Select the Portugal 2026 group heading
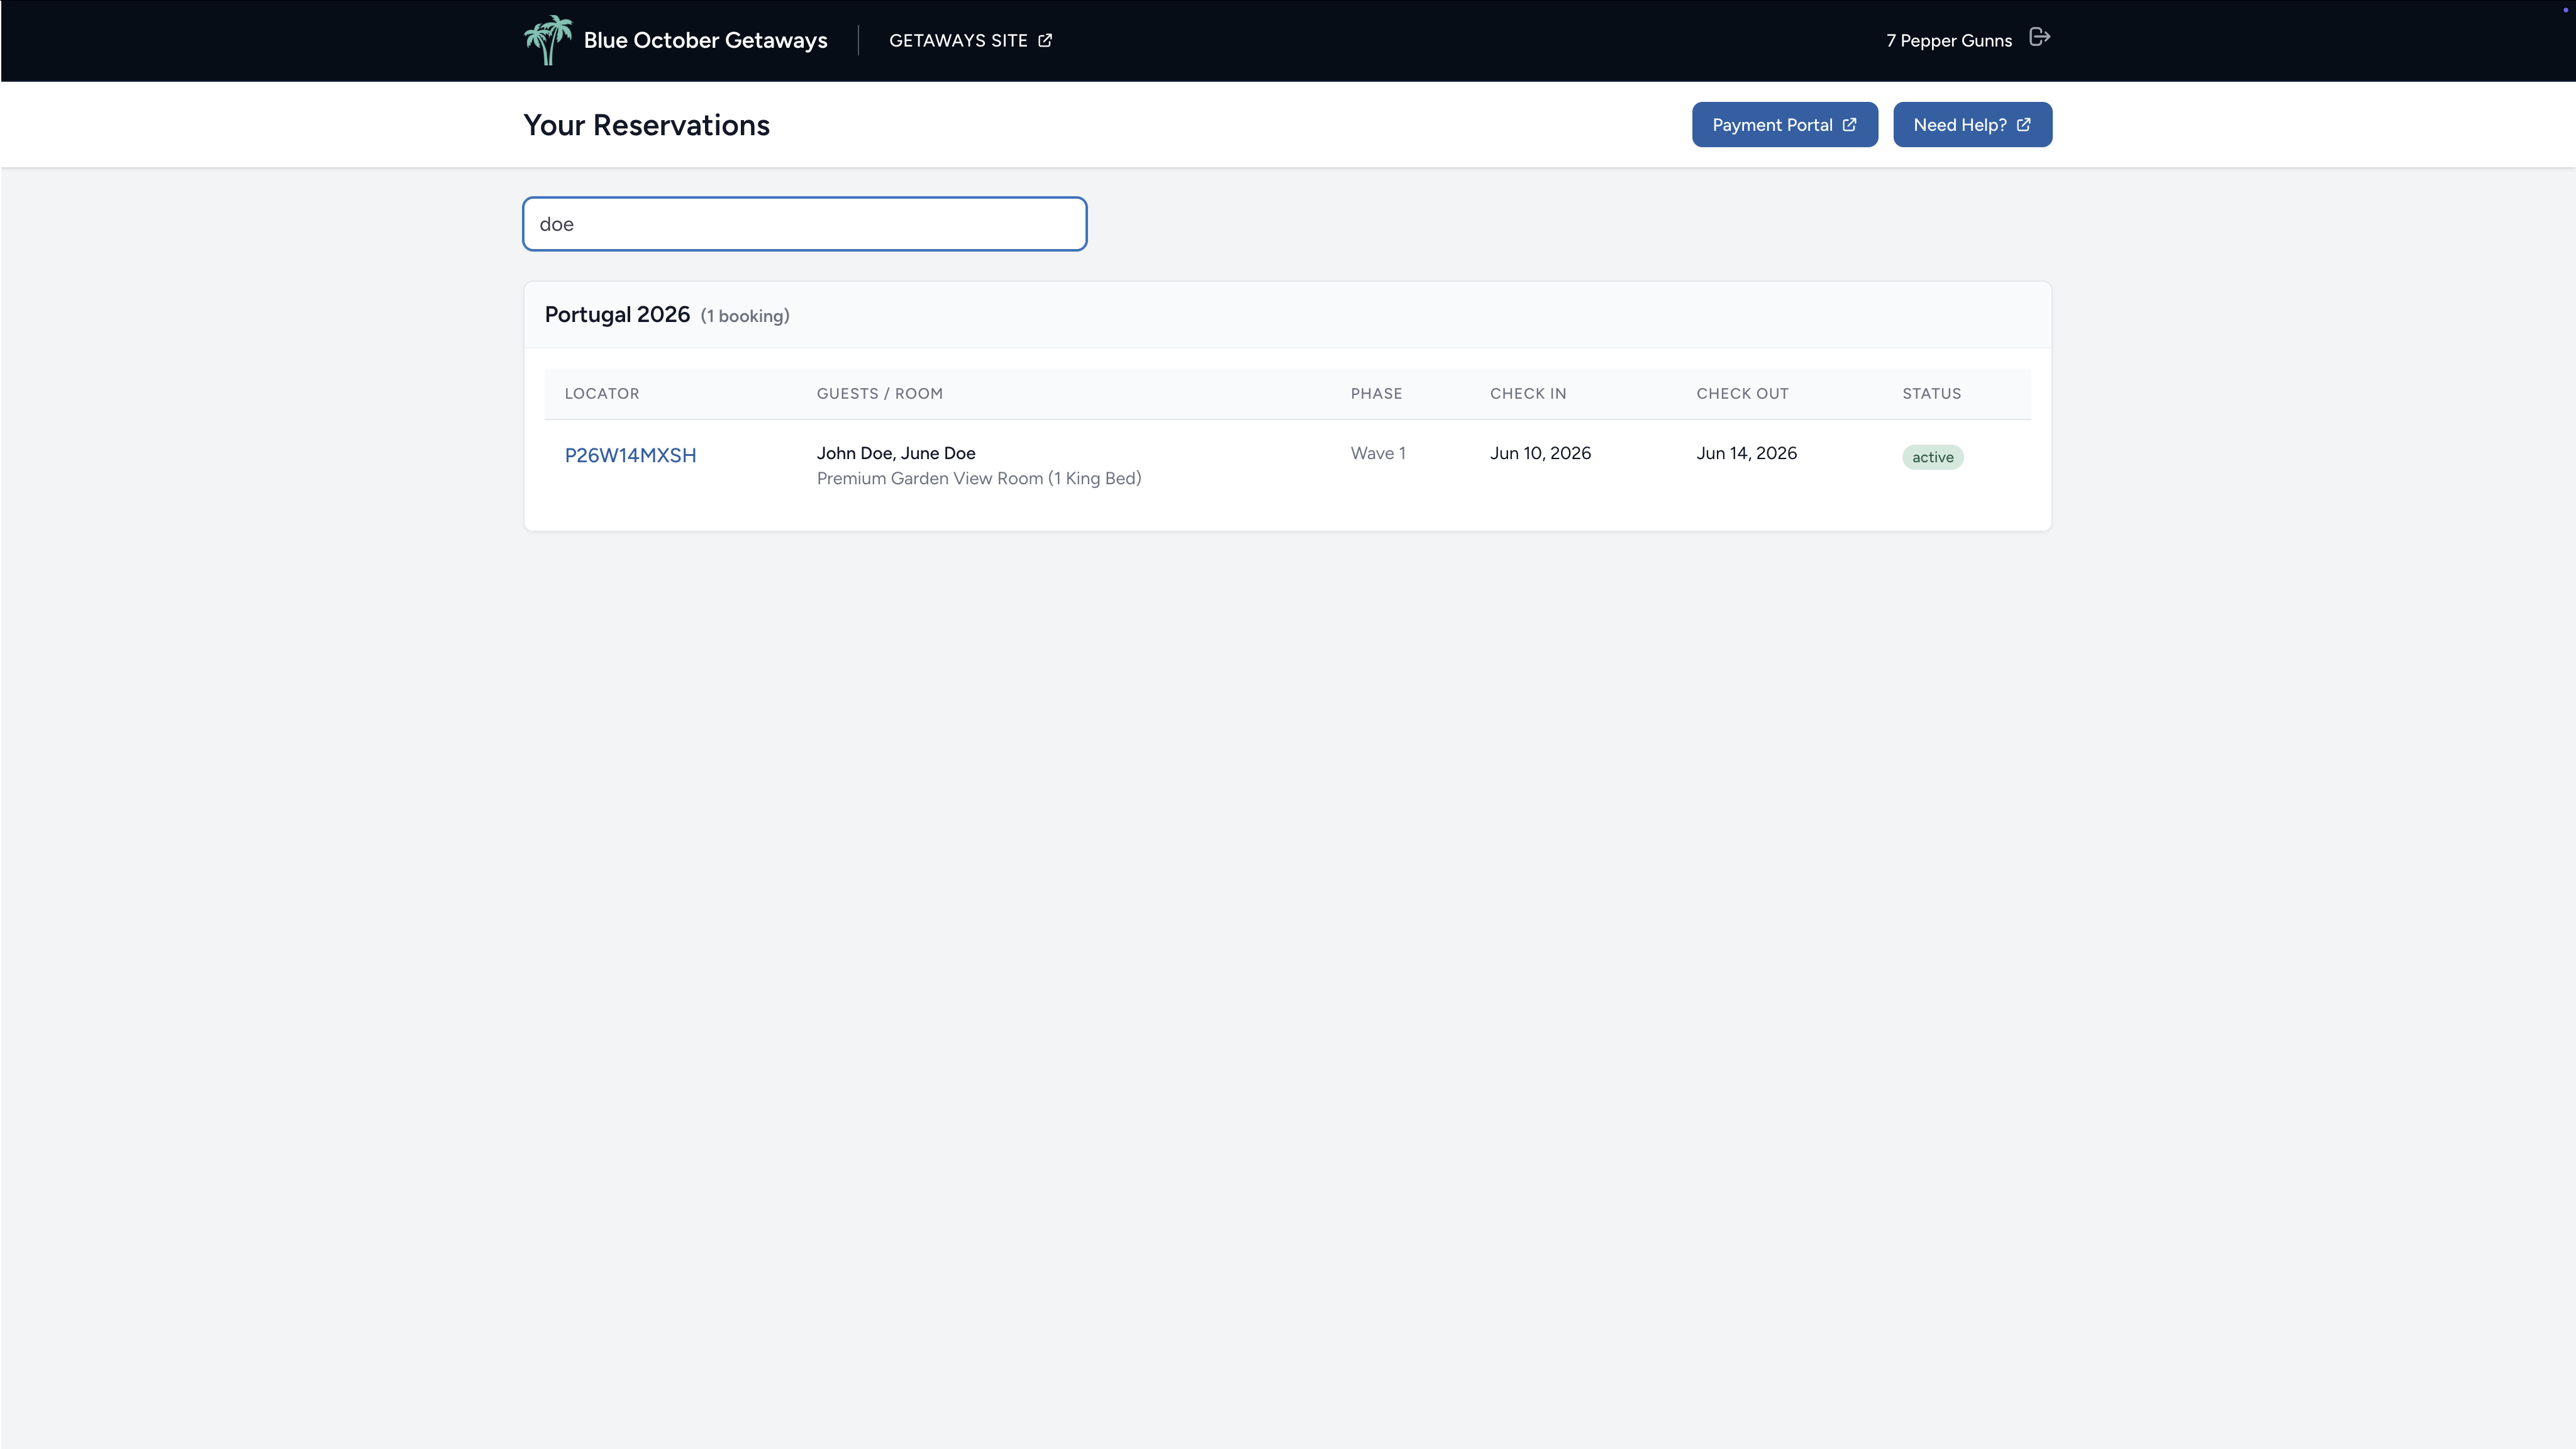Image resolution: width=2576 pixels, height=1449 pixels. click(617, 314)
